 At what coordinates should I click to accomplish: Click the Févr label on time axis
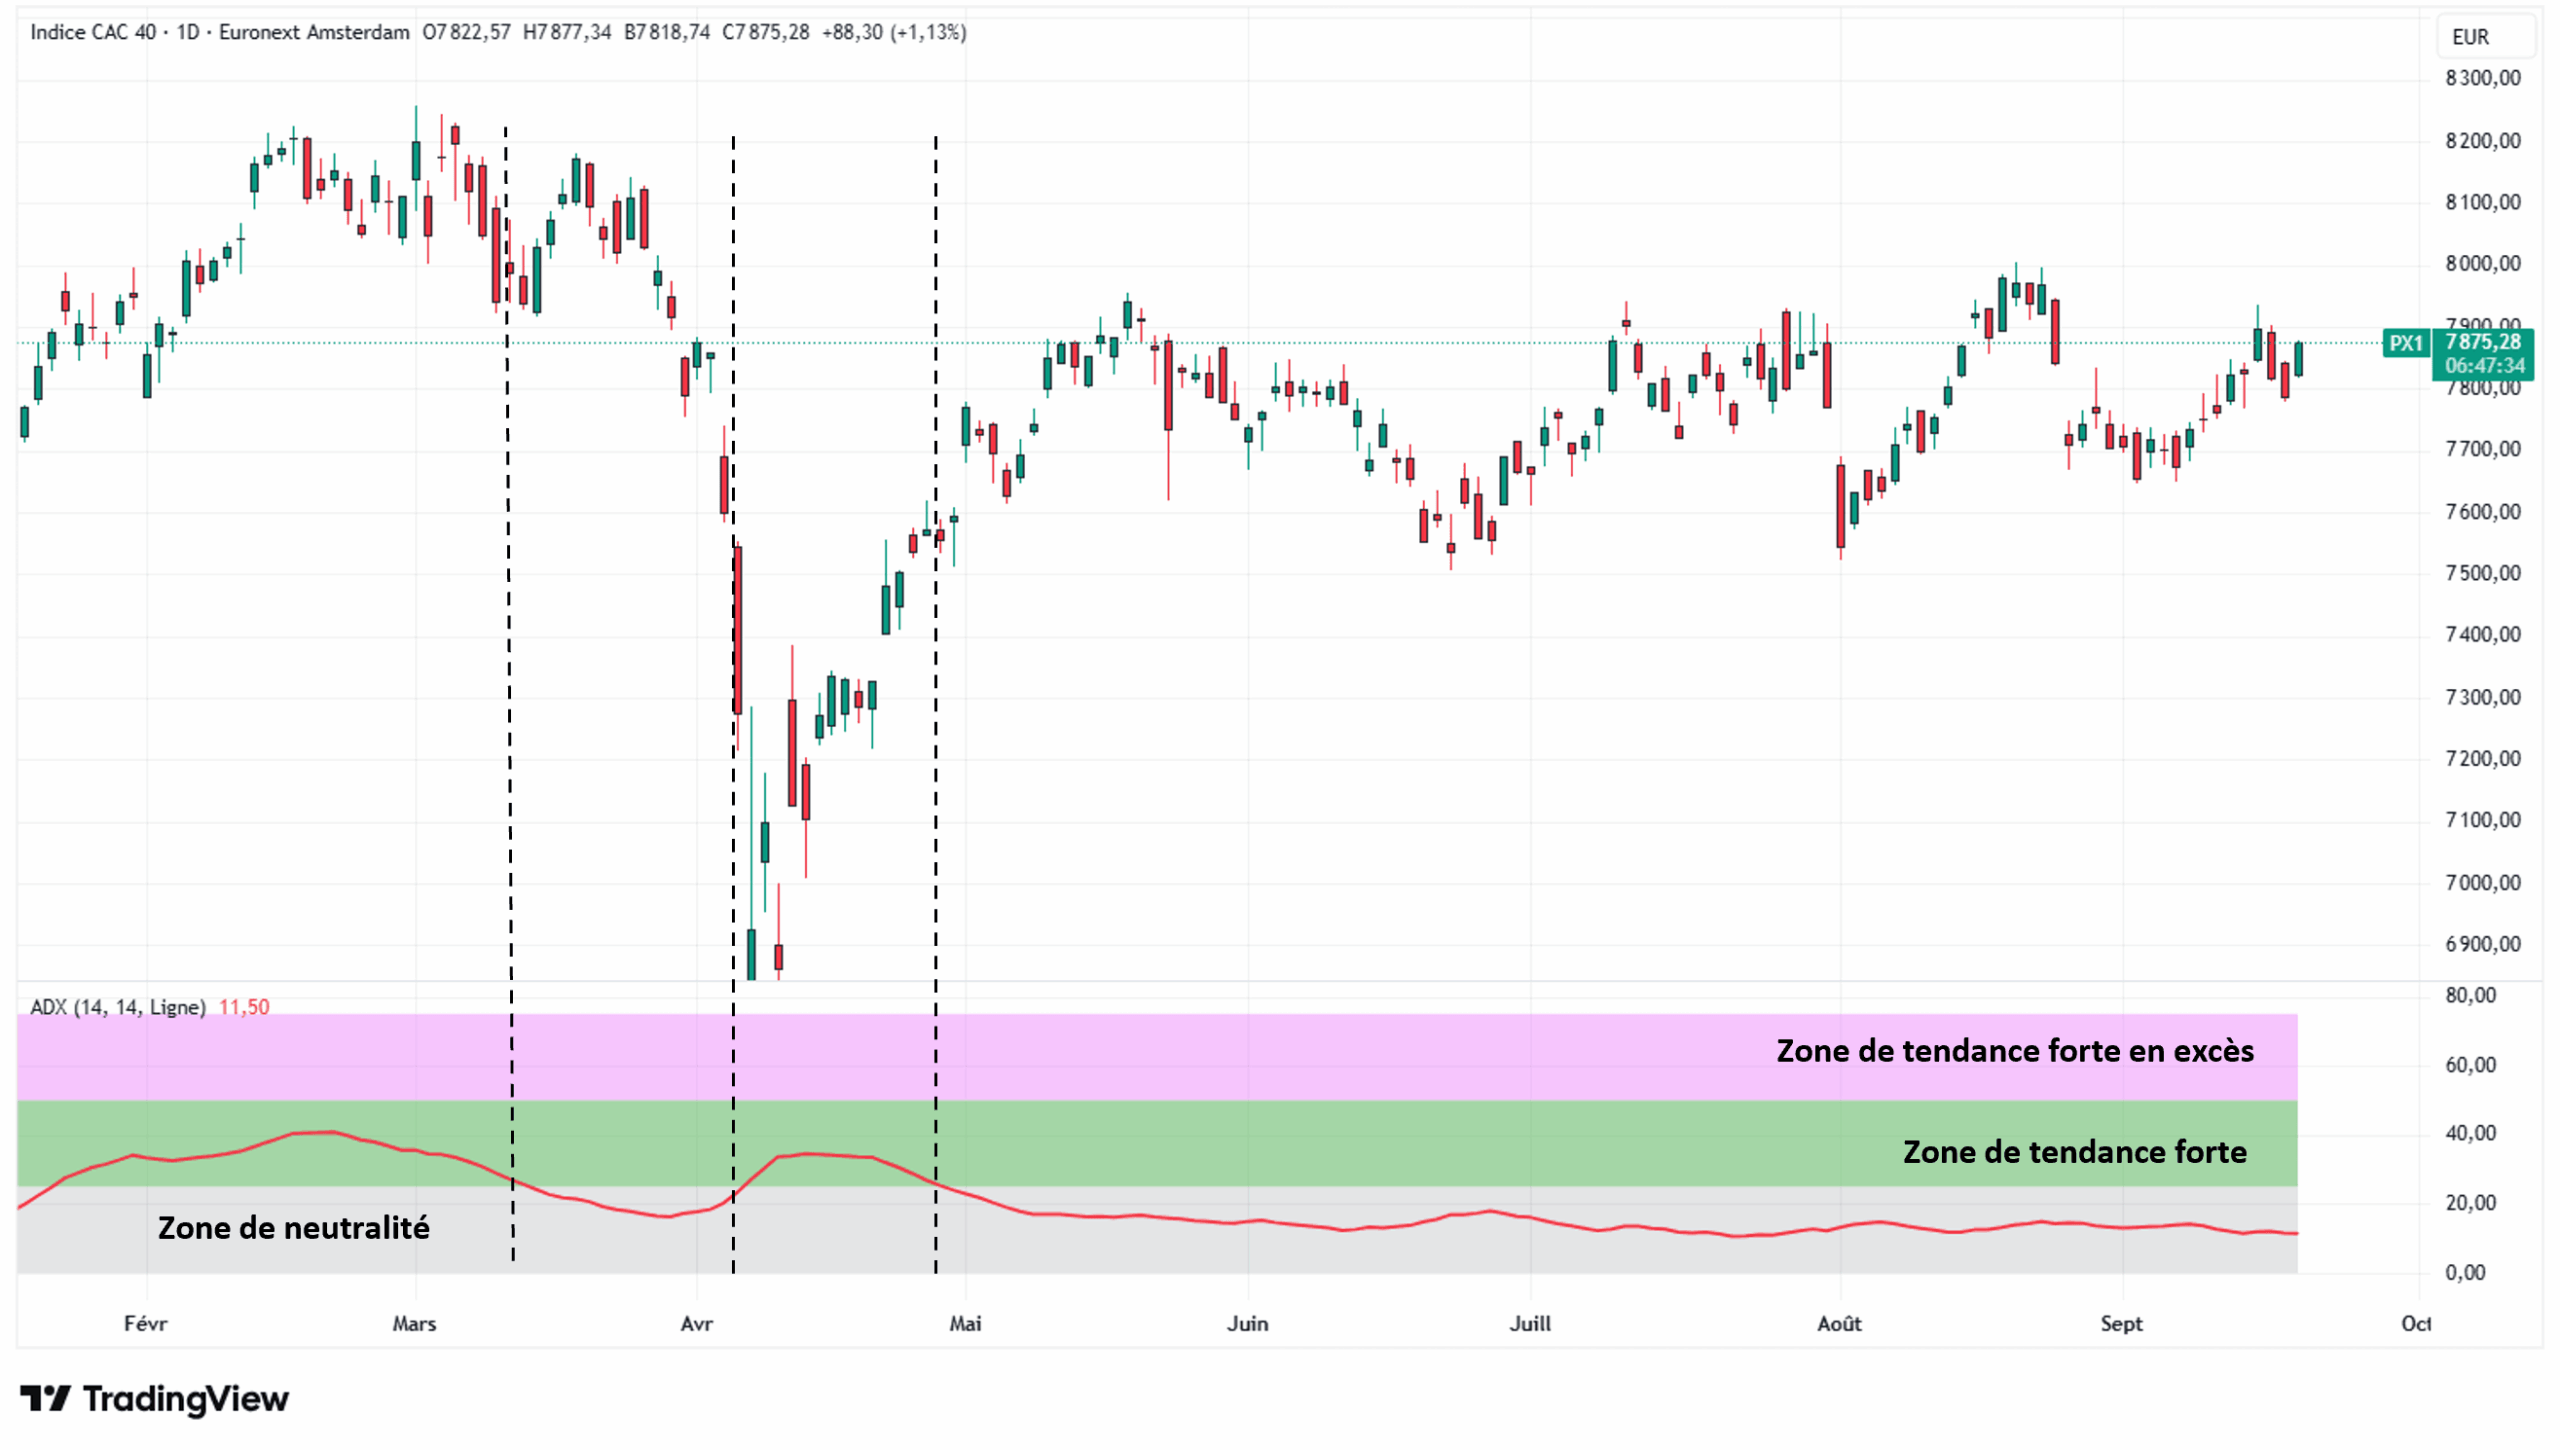click(x=146, y=1323)
